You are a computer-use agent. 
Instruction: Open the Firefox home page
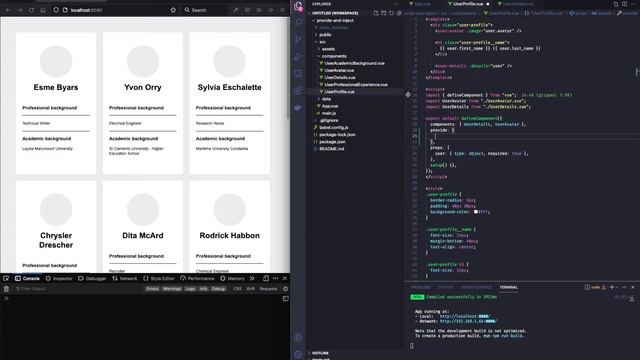pyautogui.click(x=43, y=10)
